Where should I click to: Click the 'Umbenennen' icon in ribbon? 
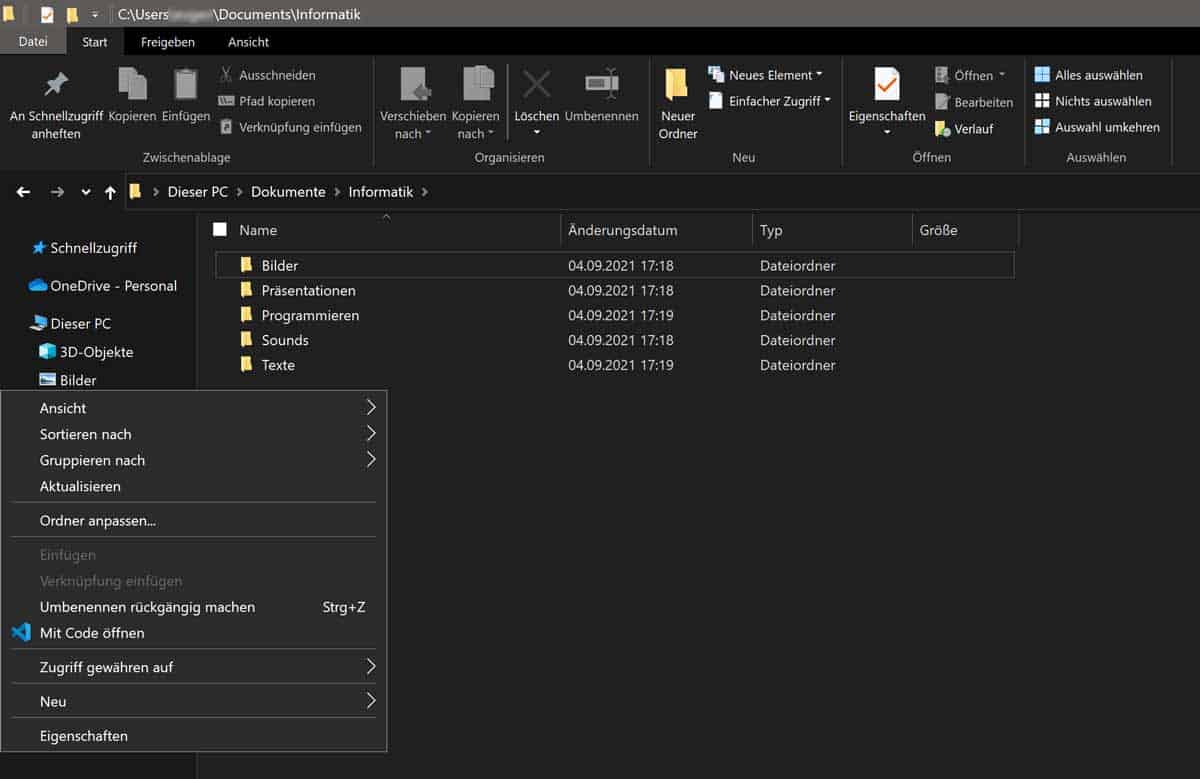point(601,85)
